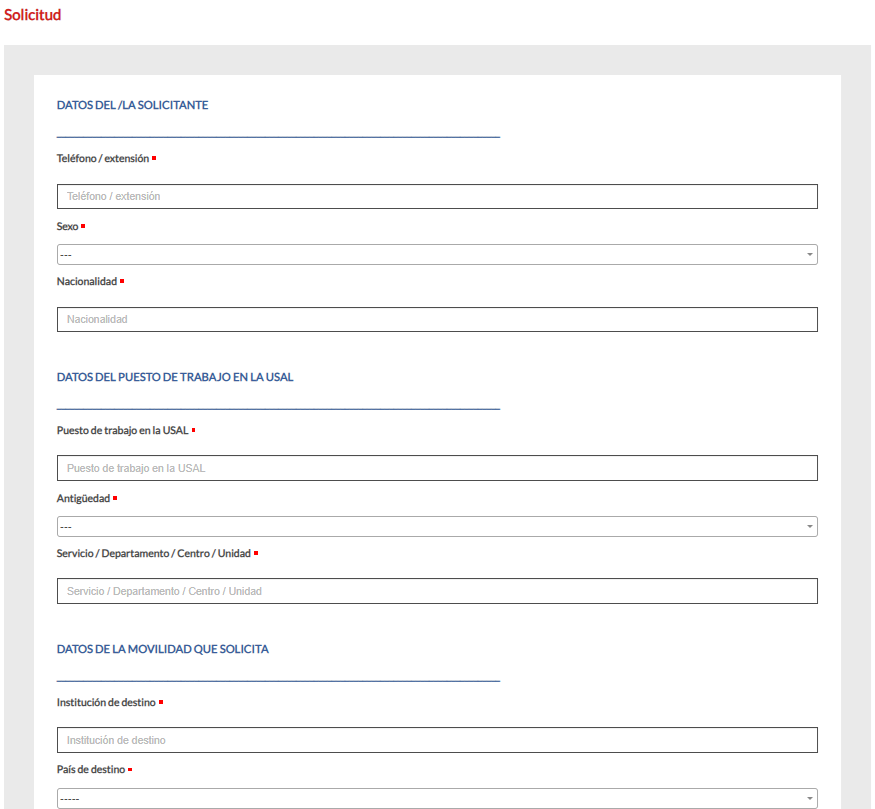This screenshot has width=875, height=809.
Task: Click the Teléfono / extensión label
Action: 102,158
